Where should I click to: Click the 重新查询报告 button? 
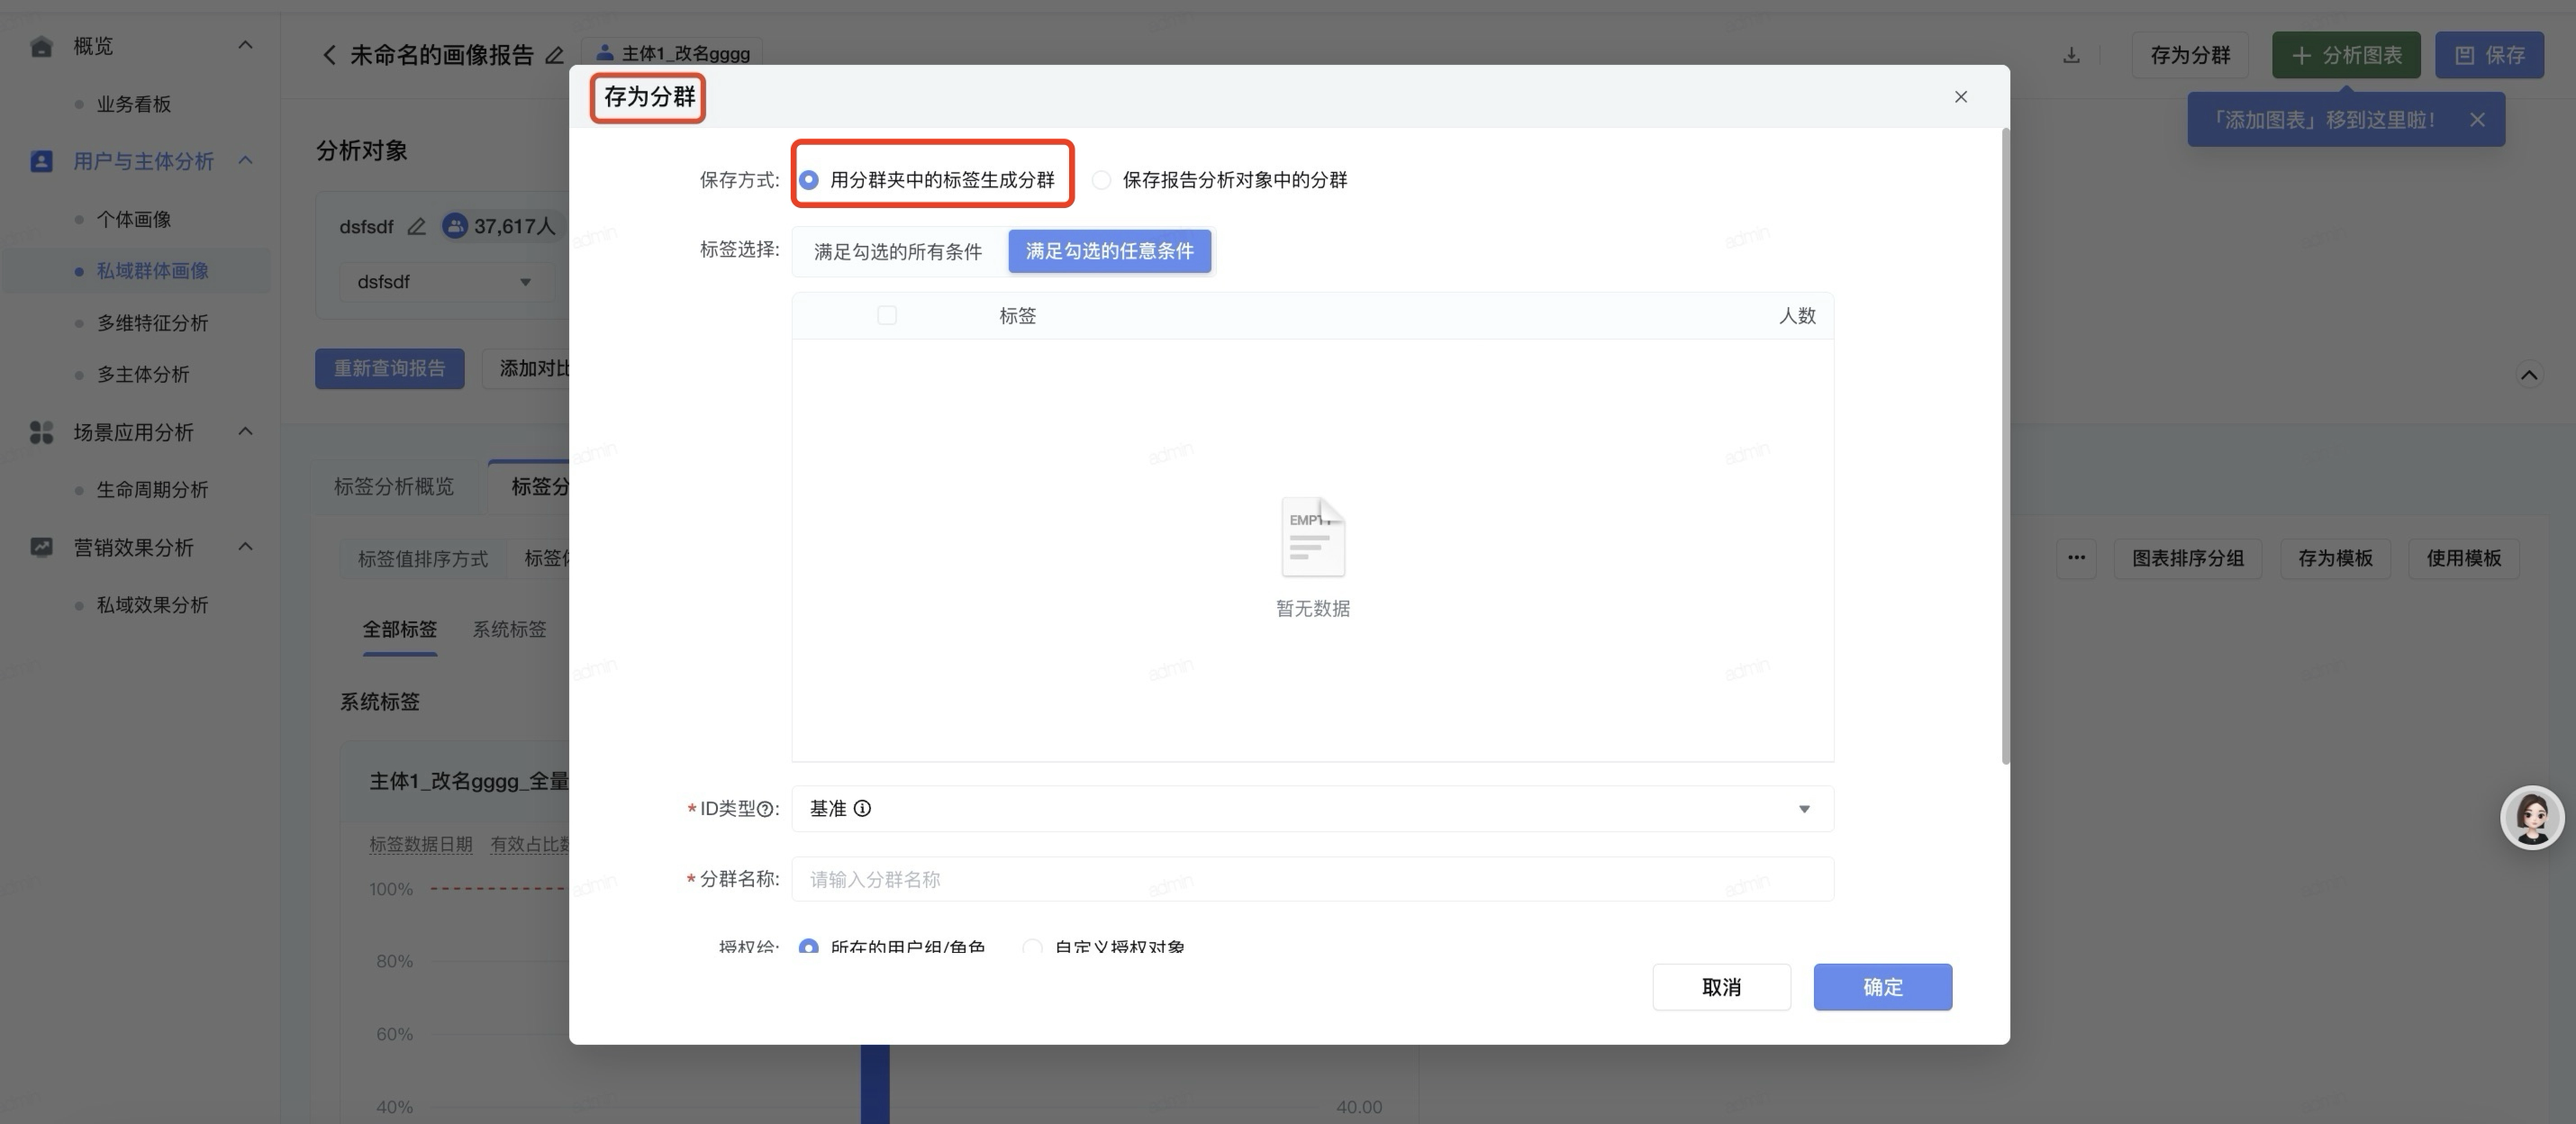click(x=389, y=369)
